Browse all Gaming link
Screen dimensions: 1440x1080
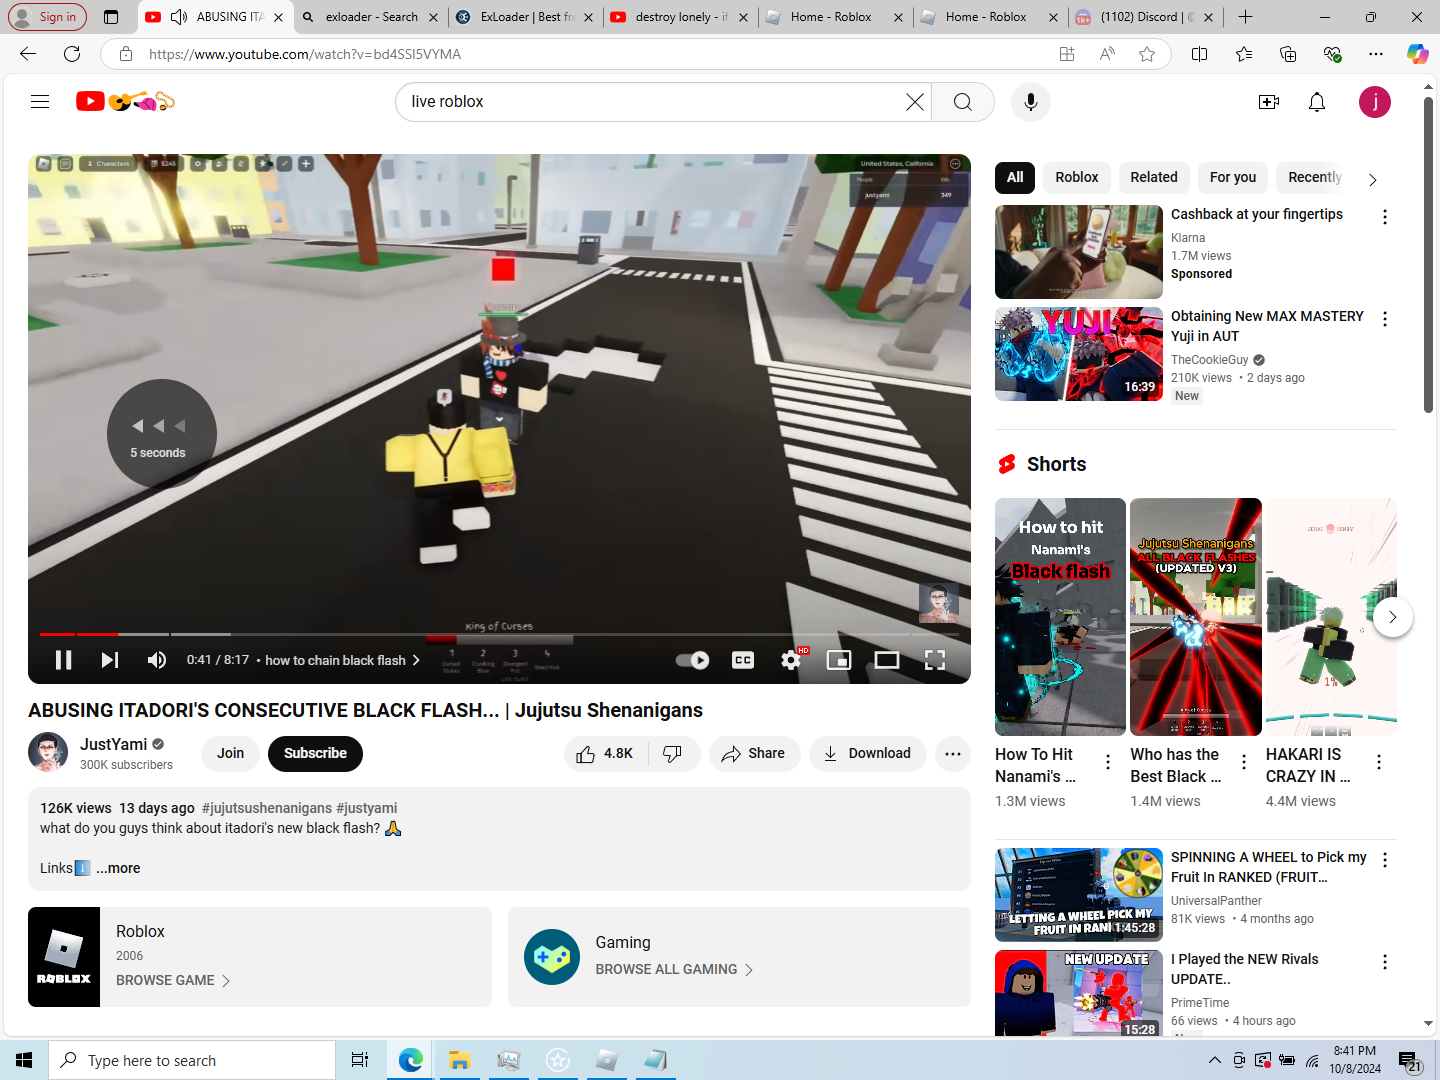[x=674, y=969]
